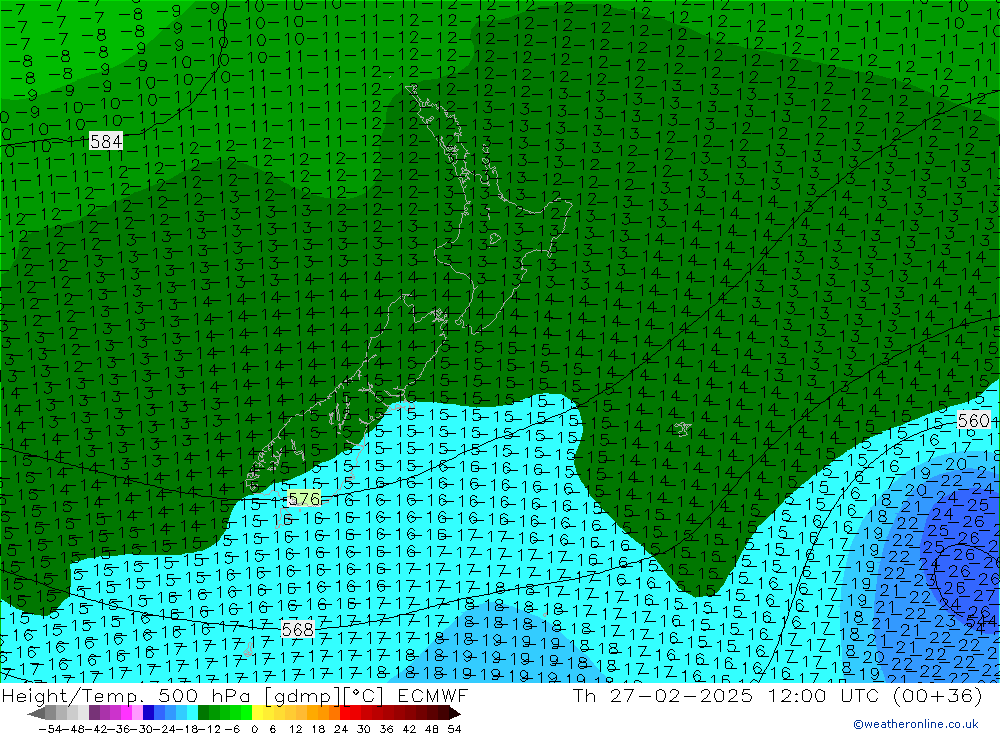1000x733 pixels.
Task: Click the 568 contour label
Action: (298, 629)
